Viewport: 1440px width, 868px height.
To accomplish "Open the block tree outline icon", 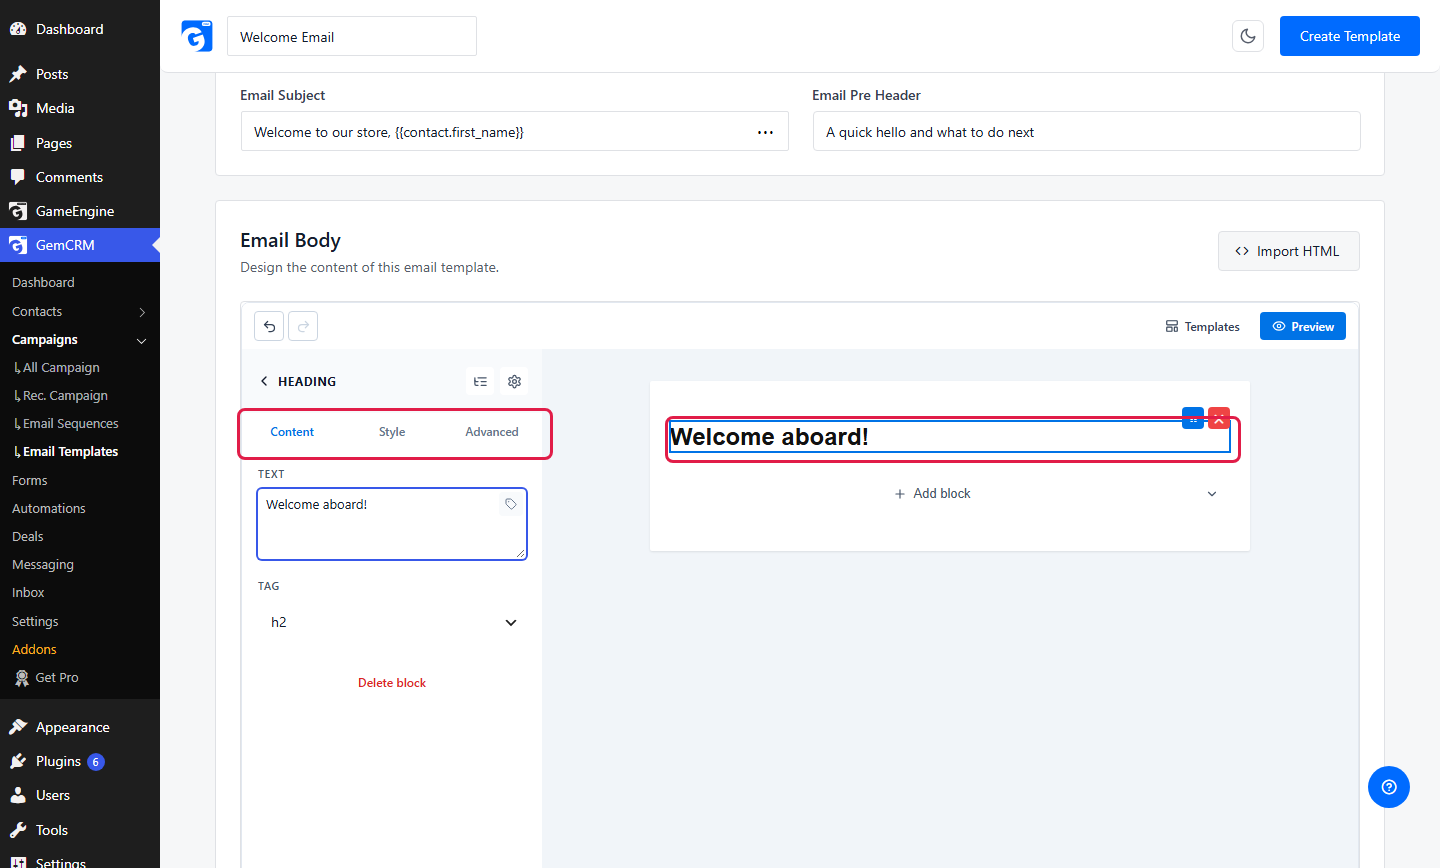I will (x=481, y=381).
